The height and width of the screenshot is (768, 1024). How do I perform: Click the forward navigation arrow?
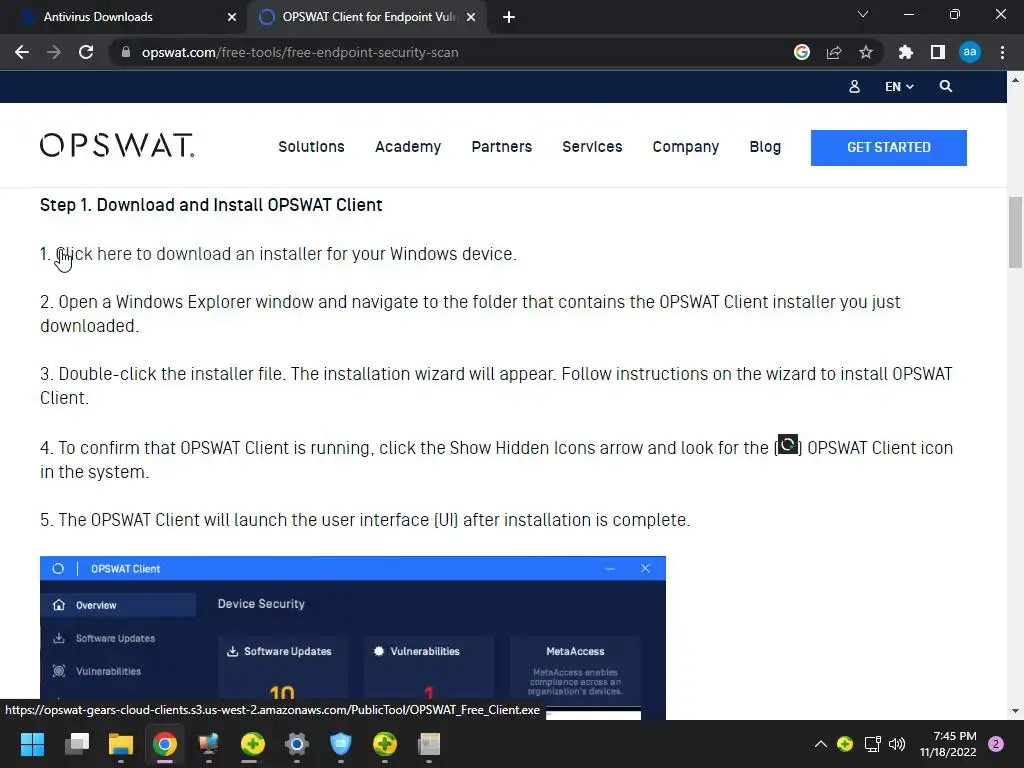(54, 52)
